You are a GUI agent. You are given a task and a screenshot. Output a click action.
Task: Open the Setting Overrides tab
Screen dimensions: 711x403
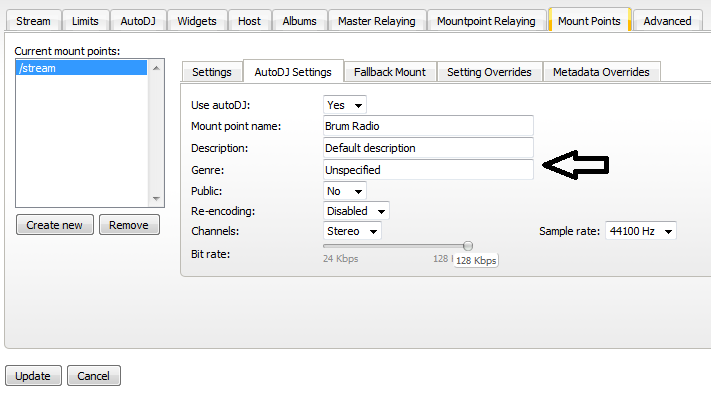(490, 72)
